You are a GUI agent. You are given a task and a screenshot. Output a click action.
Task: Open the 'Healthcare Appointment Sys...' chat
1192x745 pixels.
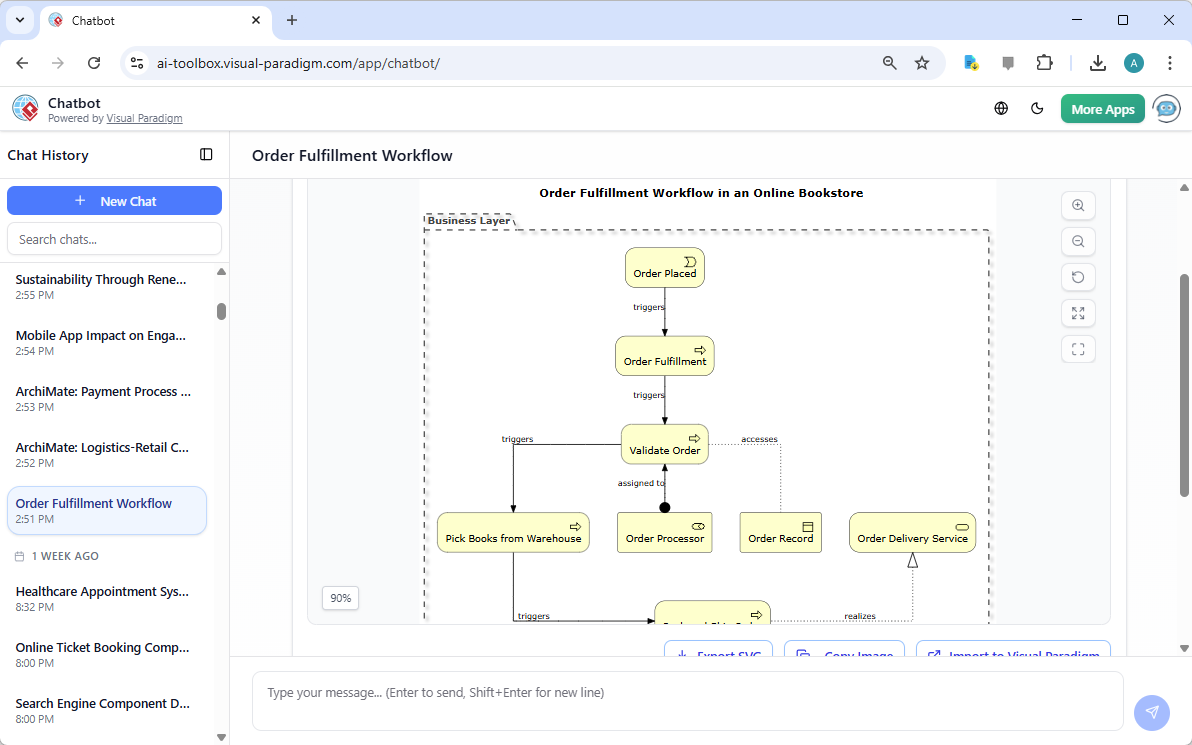pyautogui.click(x=102, y=591)
